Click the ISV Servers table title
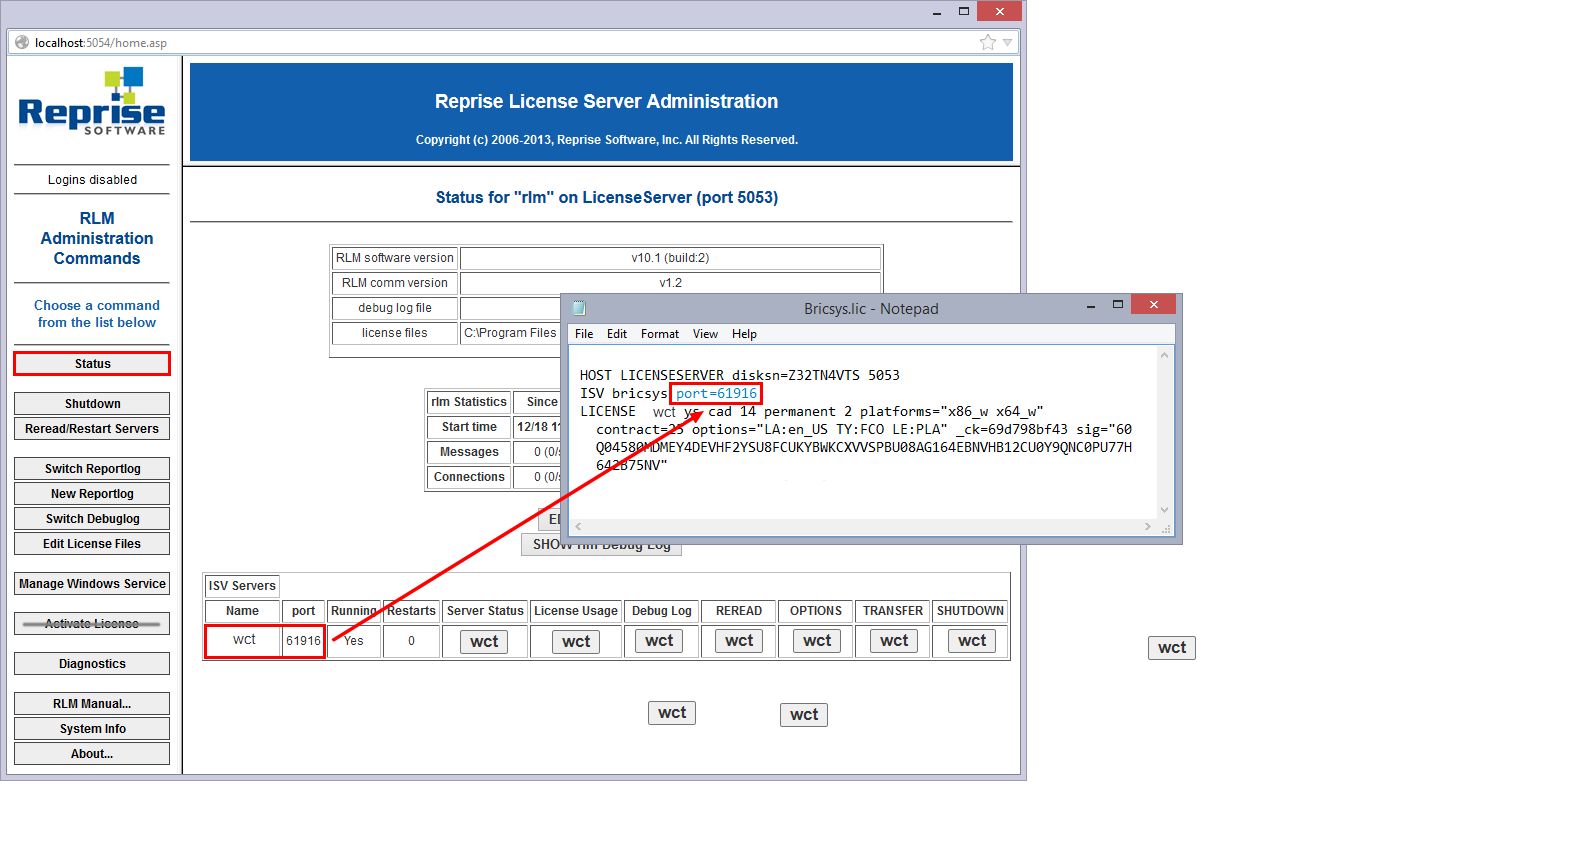1573x850 pixels. (x=242, y=586)
